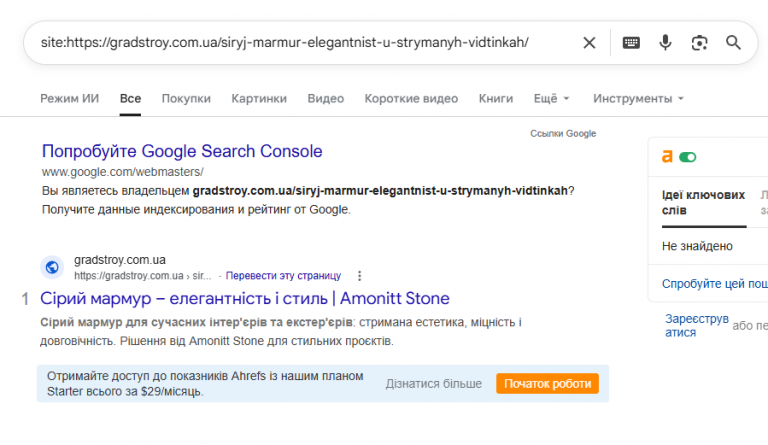Screen dimensions: 768x445
Task: Click the gradstroy.com.ua site name above the result
Action: tap(120, 260)
